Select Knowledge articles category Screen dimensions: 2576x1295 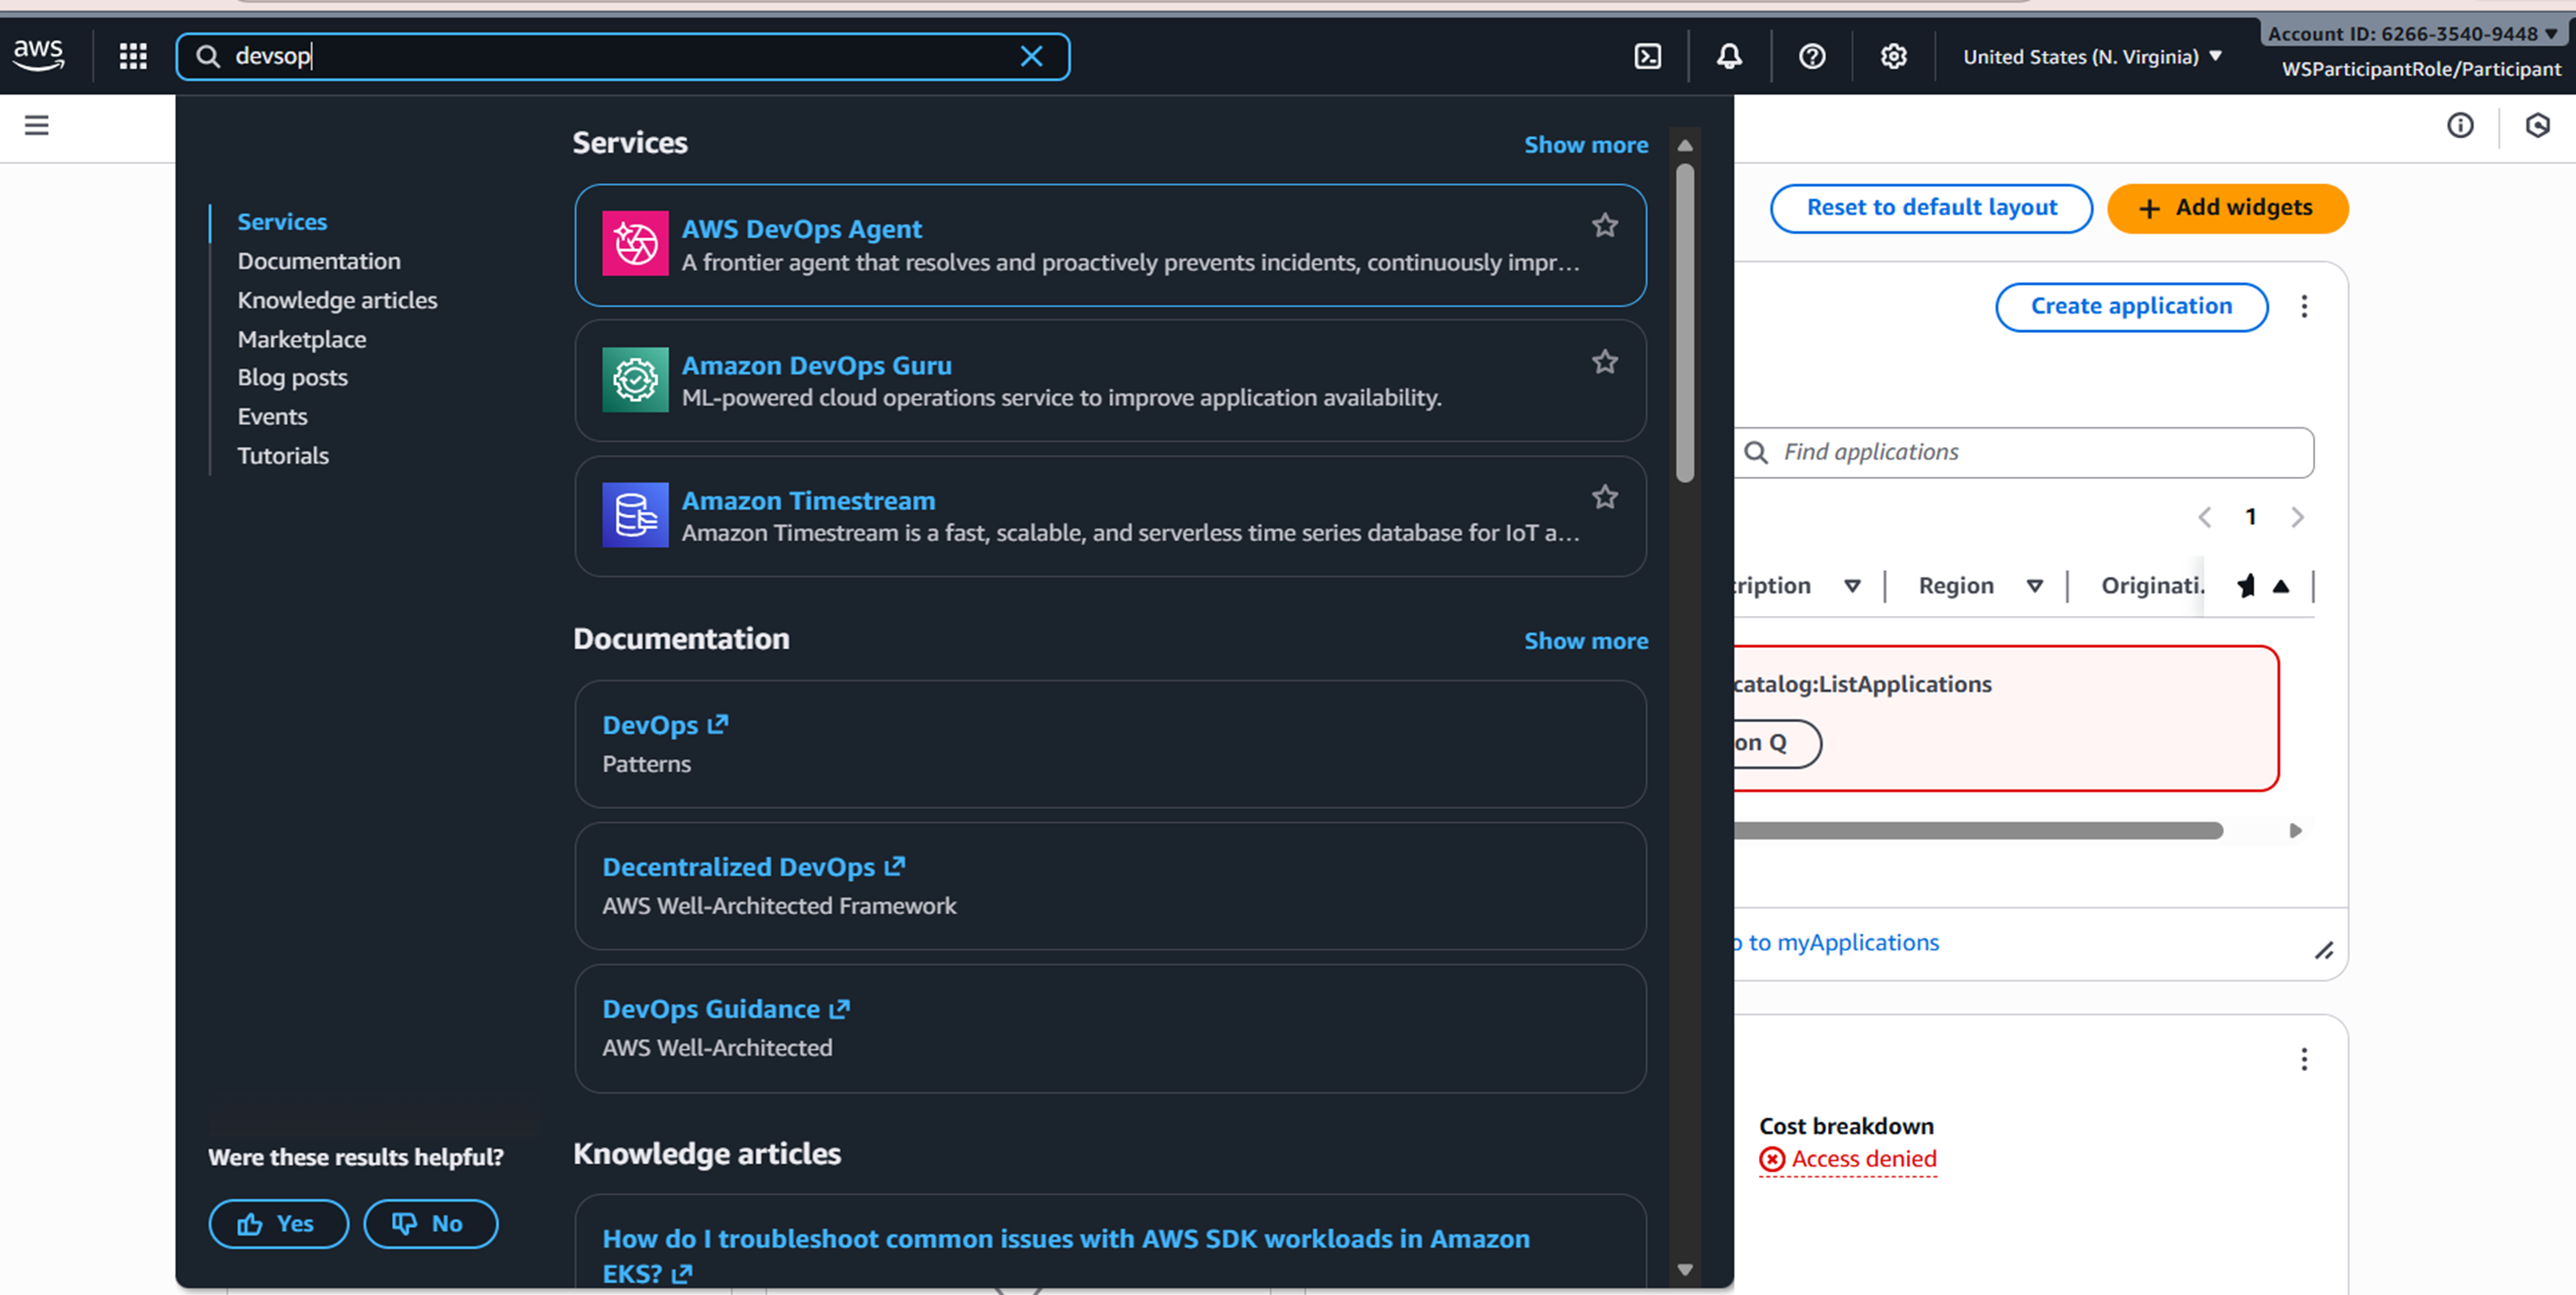(x=337, y=300)
